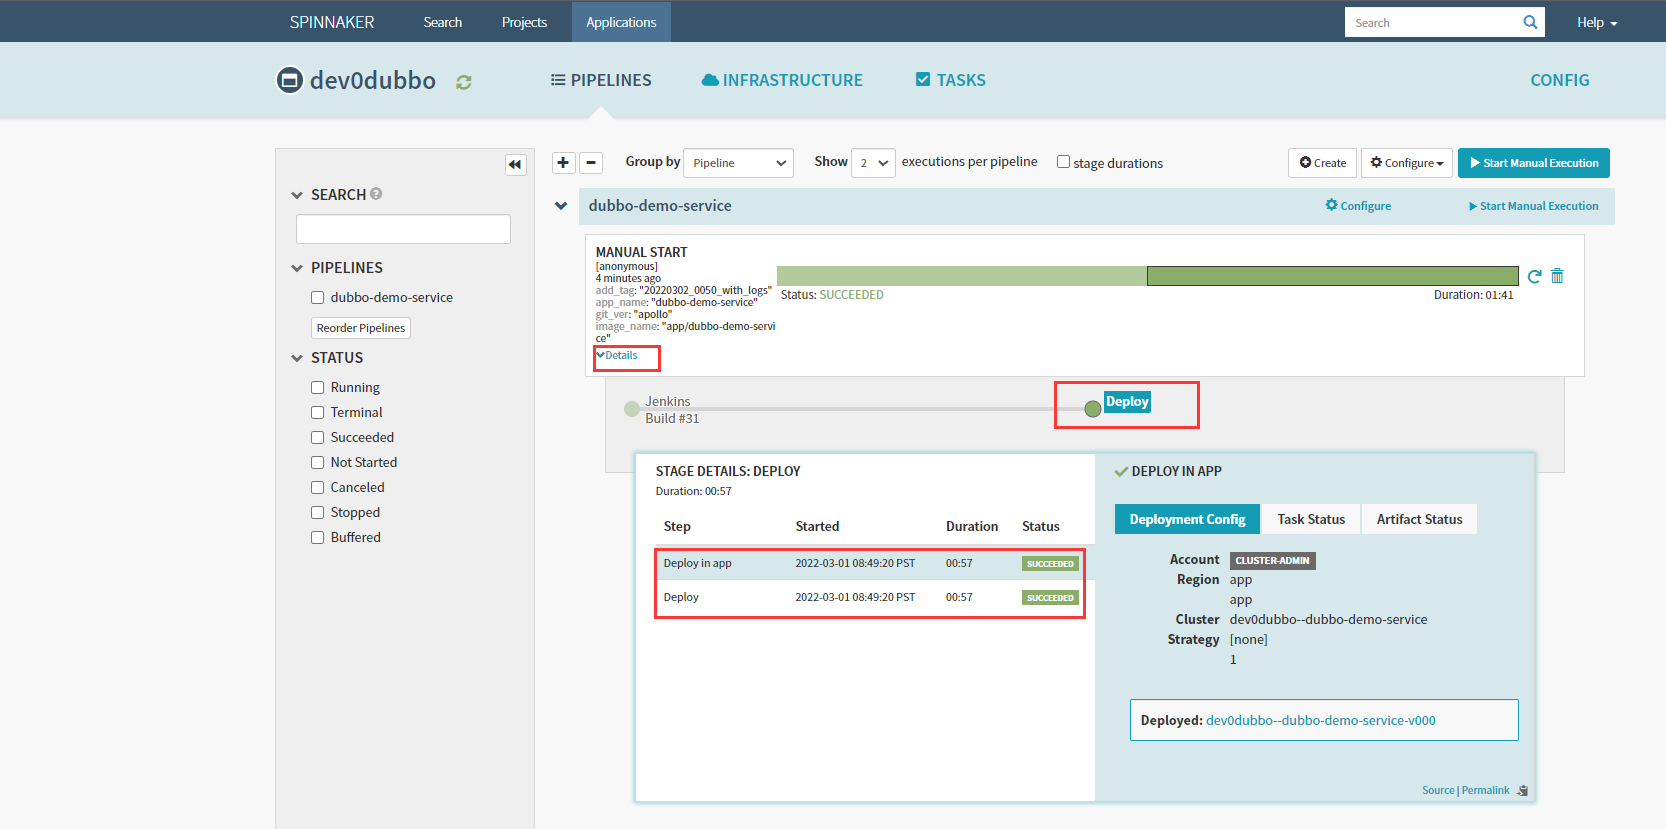Viewport: 1666px width, 829px height.
Task: Click the 'Status: SUCCEEDED' text
Action: pos(832,295)
